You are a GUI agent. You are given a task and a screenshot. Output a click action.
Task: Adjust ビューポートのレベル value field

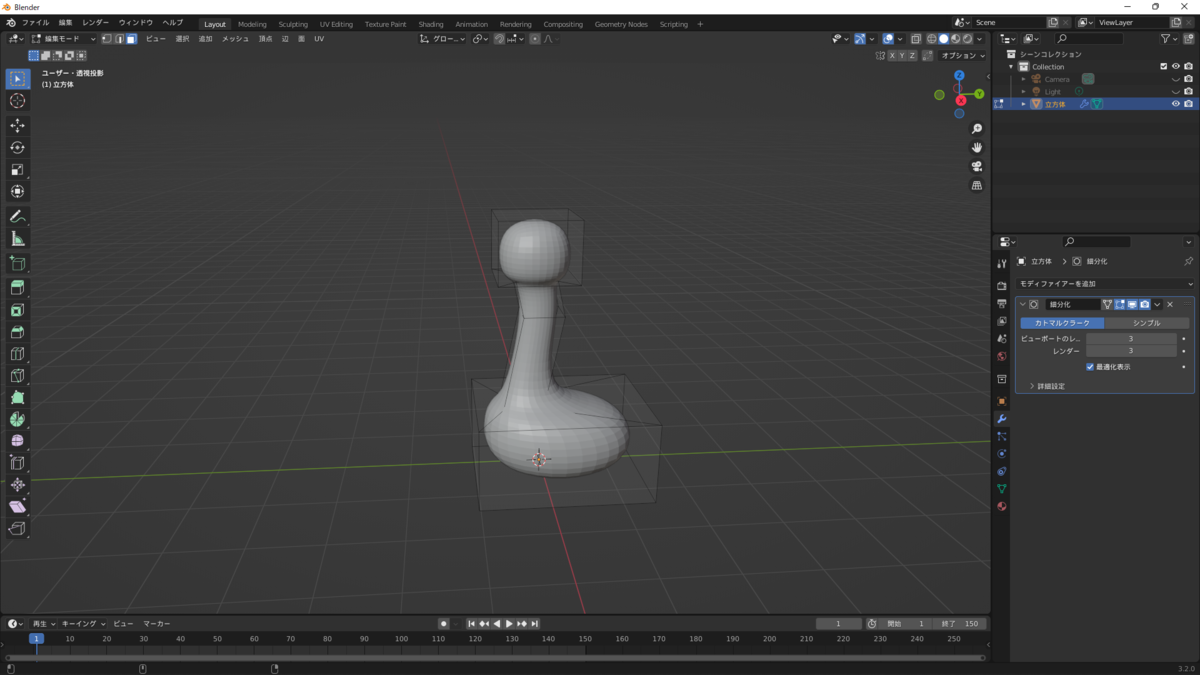(x=1131, y=339)
